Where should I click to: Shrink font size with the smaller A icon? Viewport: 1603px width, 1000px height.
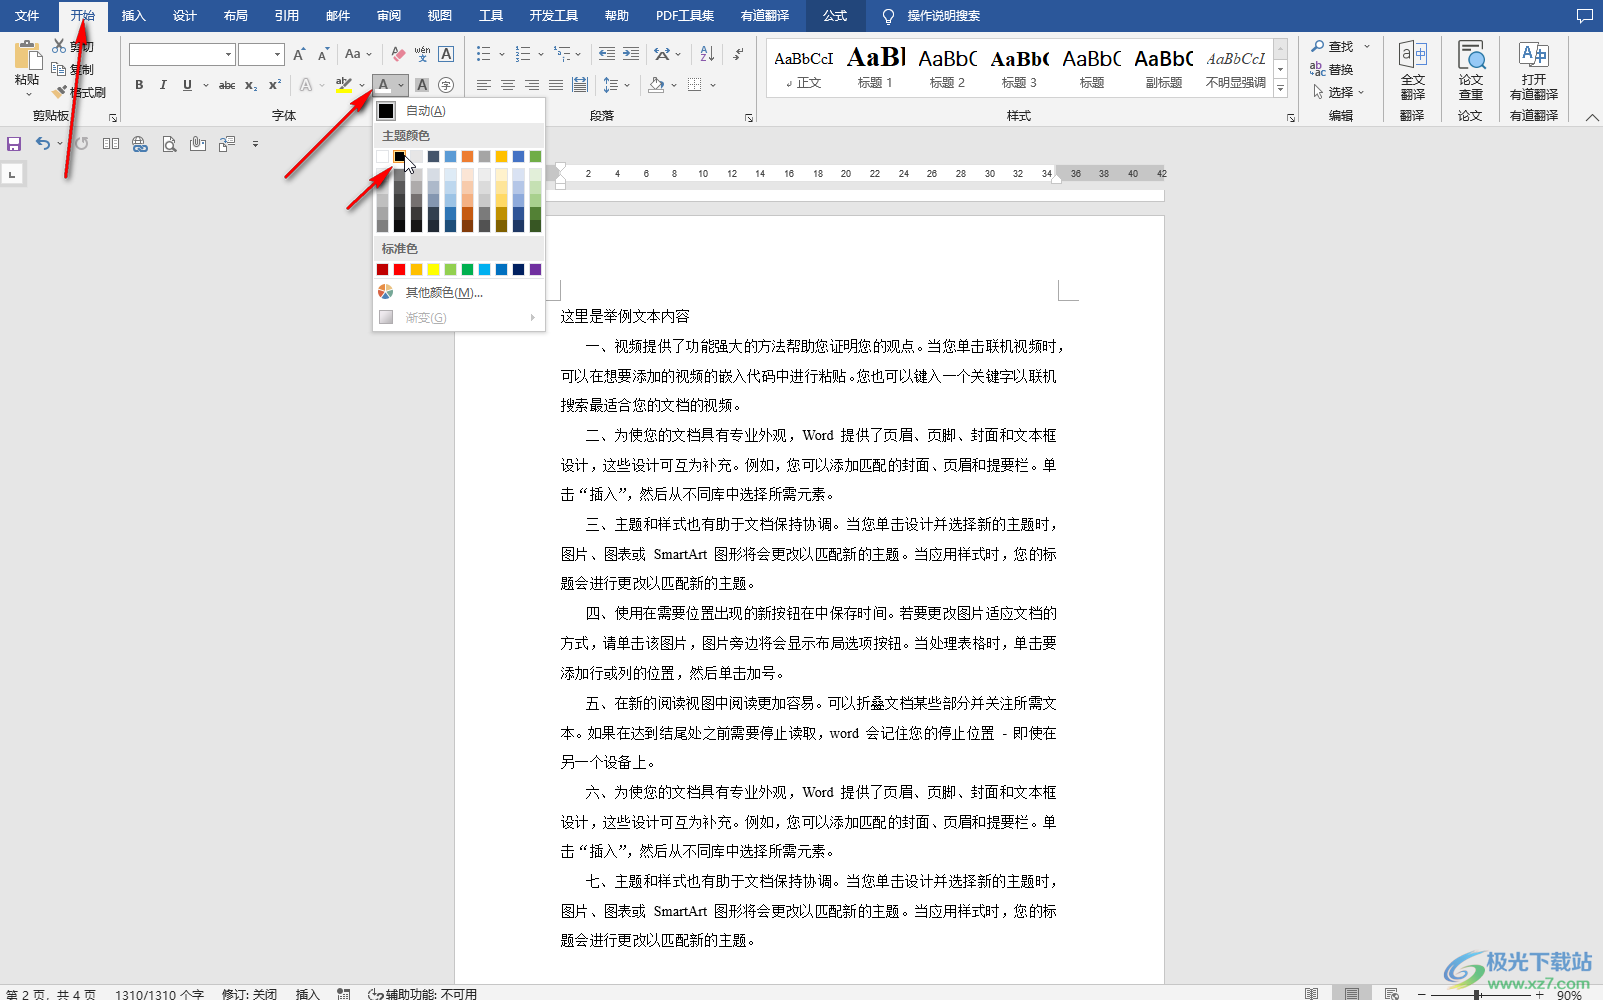(x=323, y=54)
